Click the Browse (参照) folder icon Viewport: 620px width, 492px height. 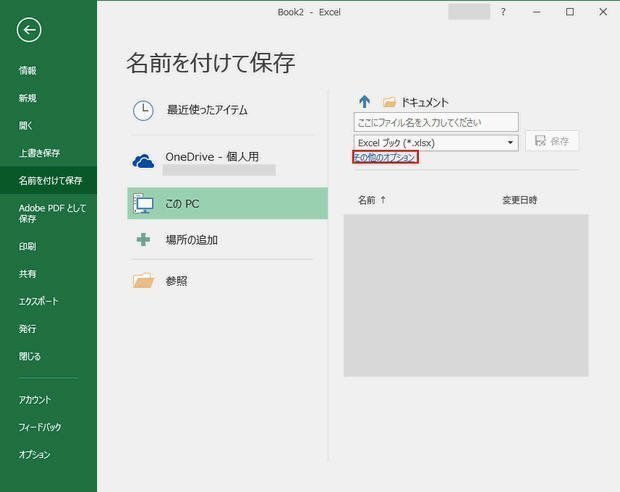pos(143,280)
